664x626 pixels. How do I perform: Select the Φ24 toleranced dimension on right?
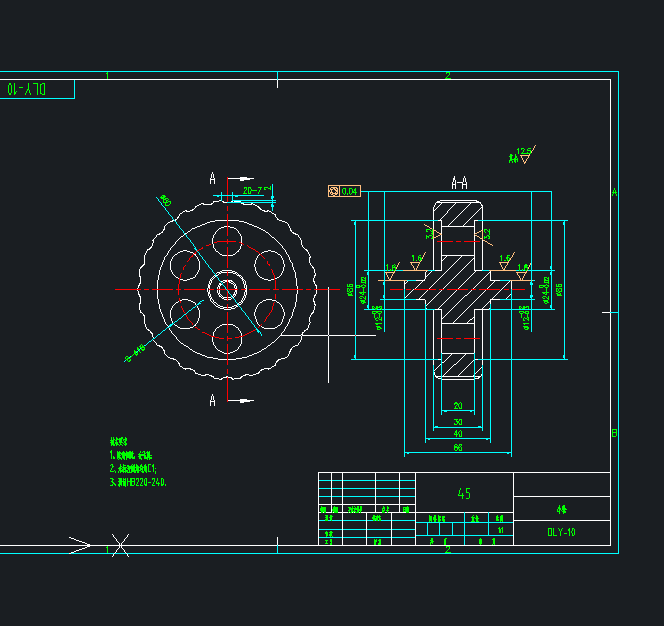pos(546,291)
